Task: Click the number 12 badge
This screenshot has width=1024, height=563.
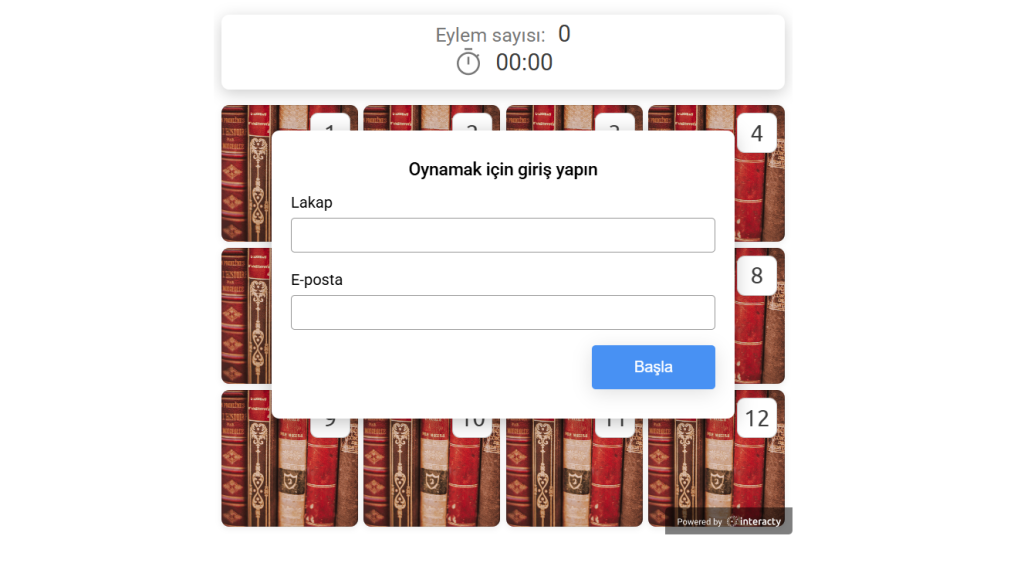Action: point(757,418)
